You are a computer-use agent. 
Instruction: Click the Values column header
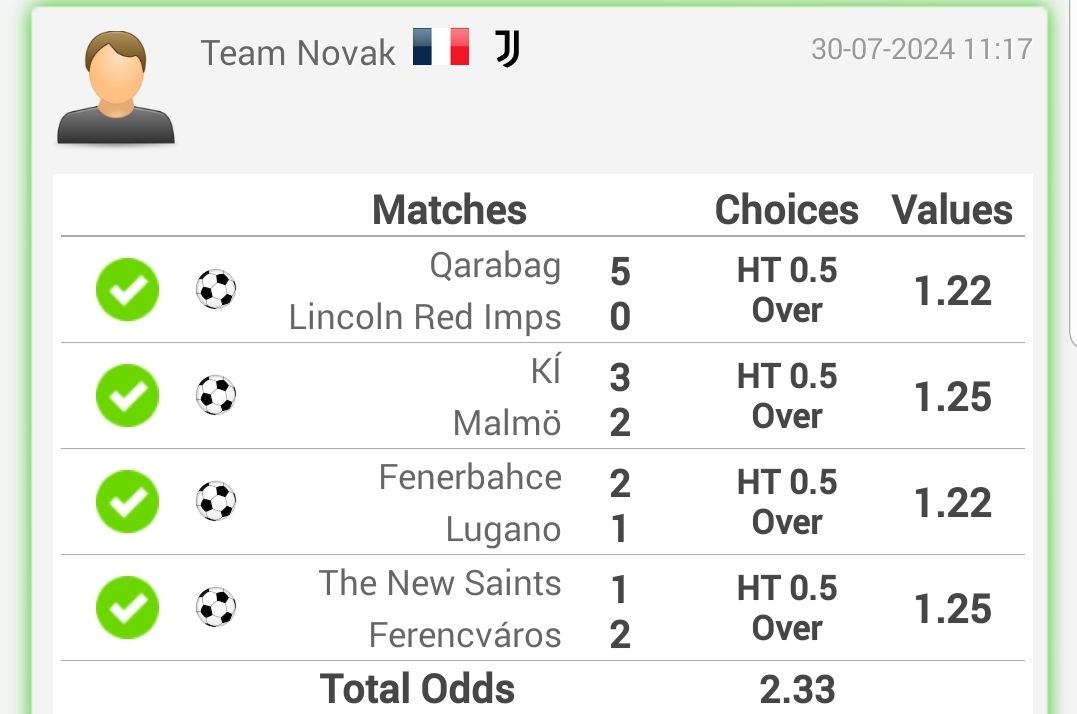952,209
